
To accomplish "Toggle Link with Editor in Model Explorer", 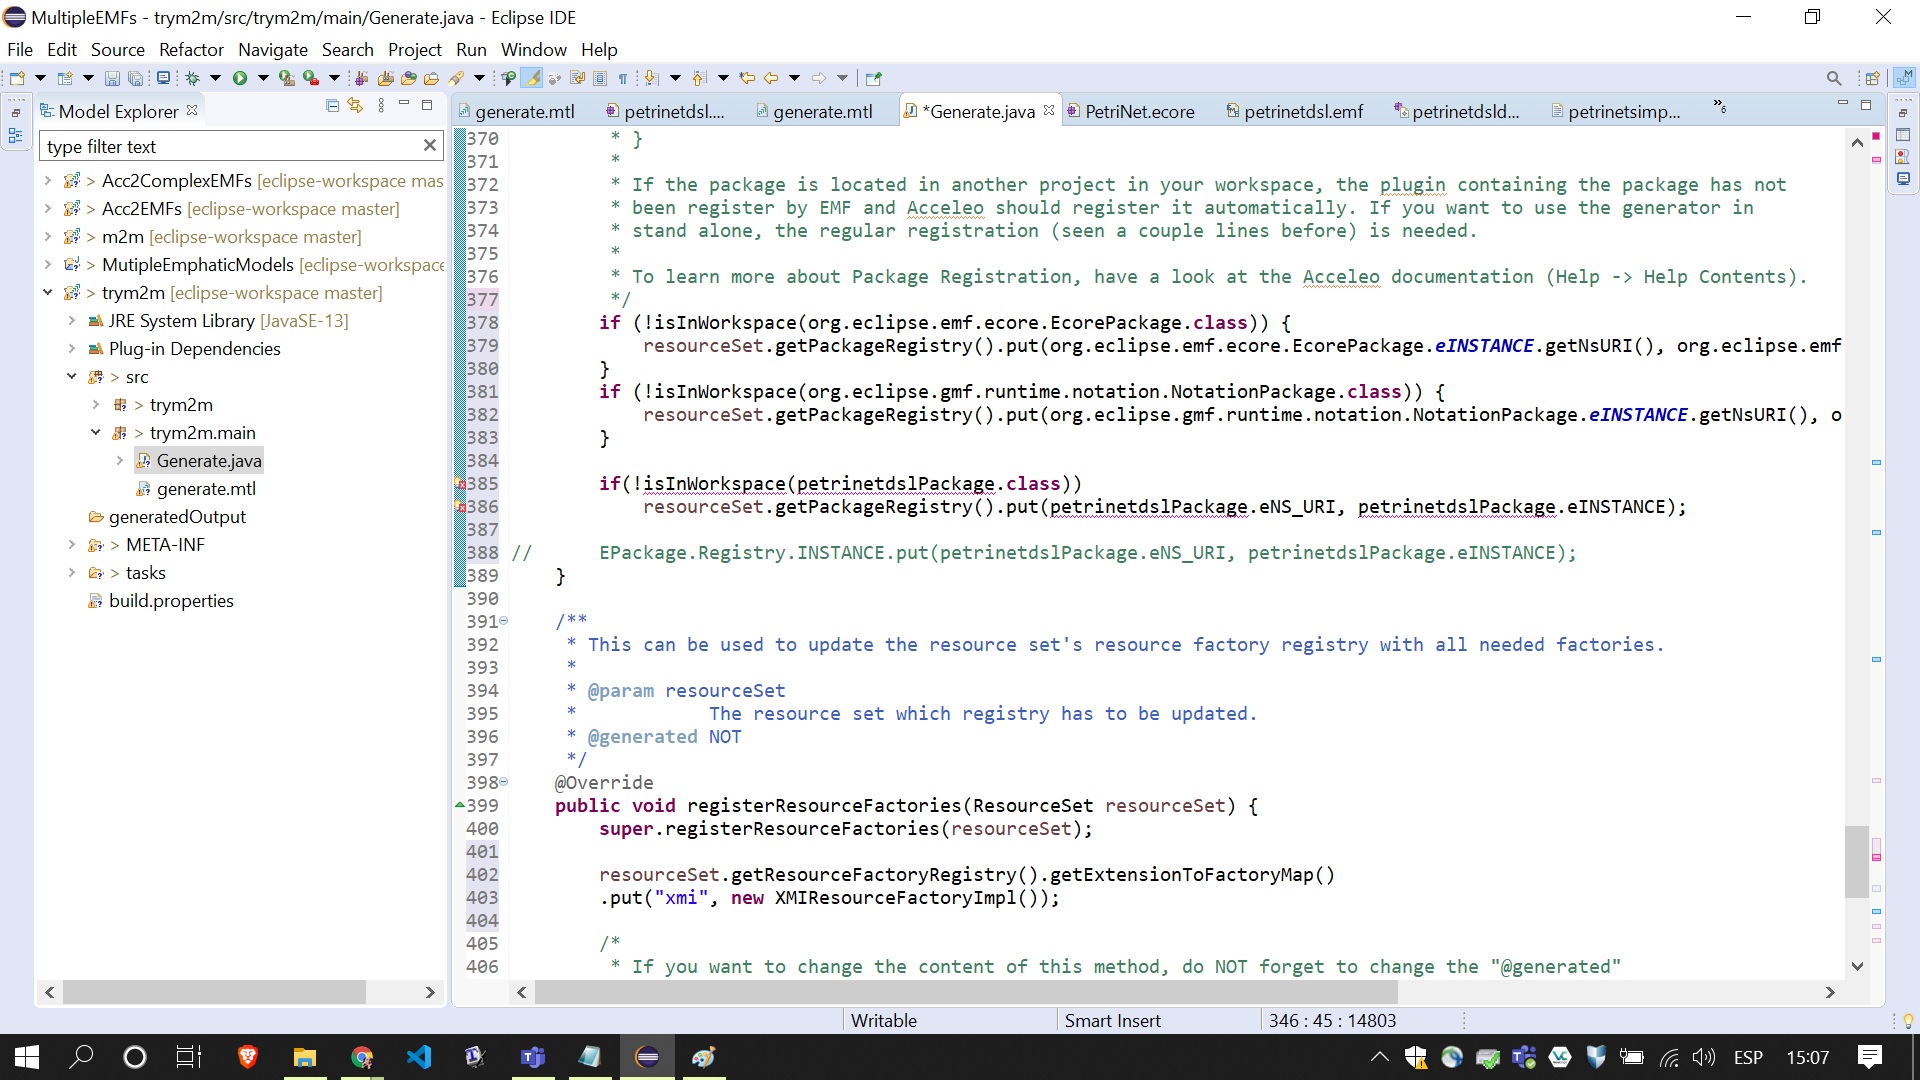I will pyautogui.click(x=355, y=106).
